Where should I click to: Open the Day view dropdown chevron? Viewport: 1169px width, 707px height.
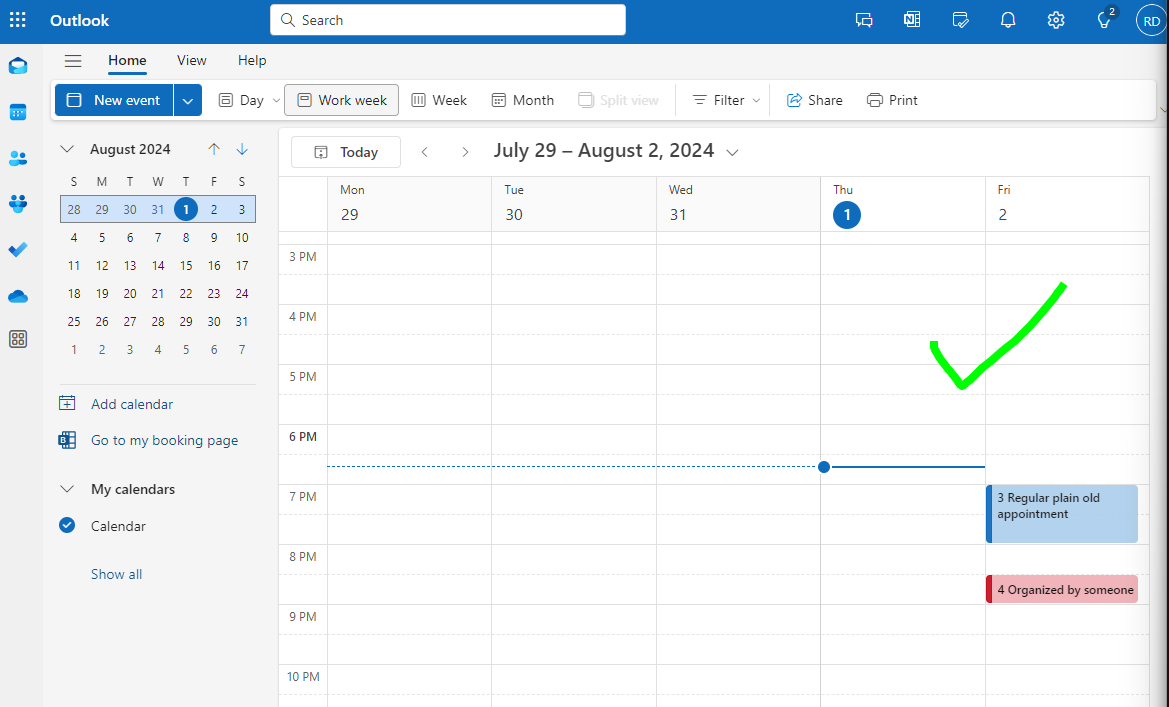point(276,100)
